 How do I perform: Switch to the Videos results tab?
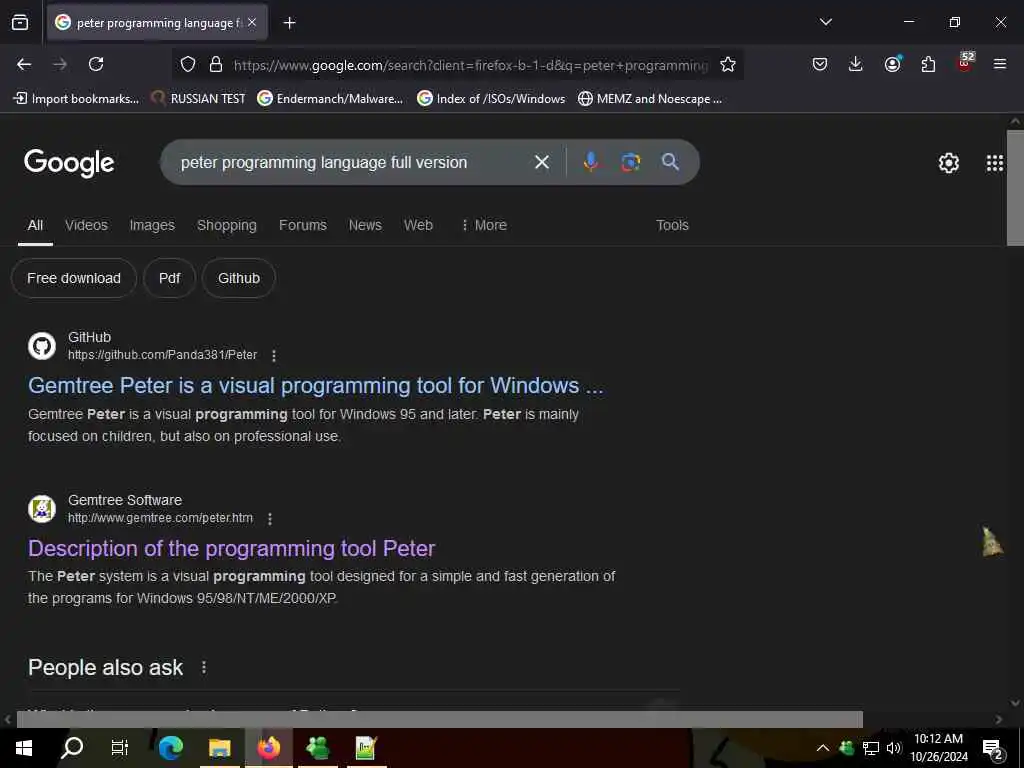click(x=86, y=225)
